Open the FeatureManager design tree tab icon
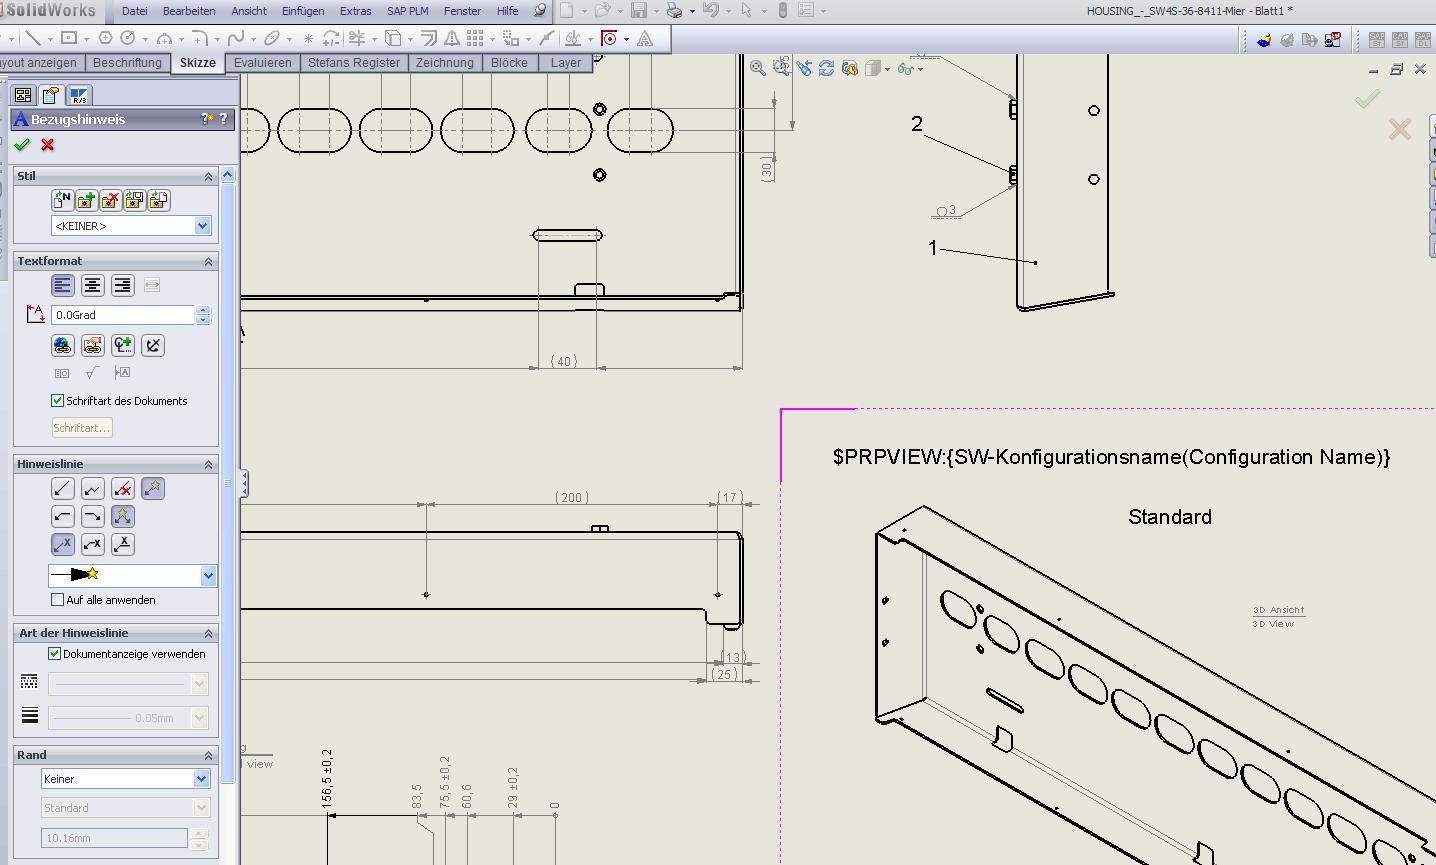Screen dimensions: 1436x865 click(23, 95)
